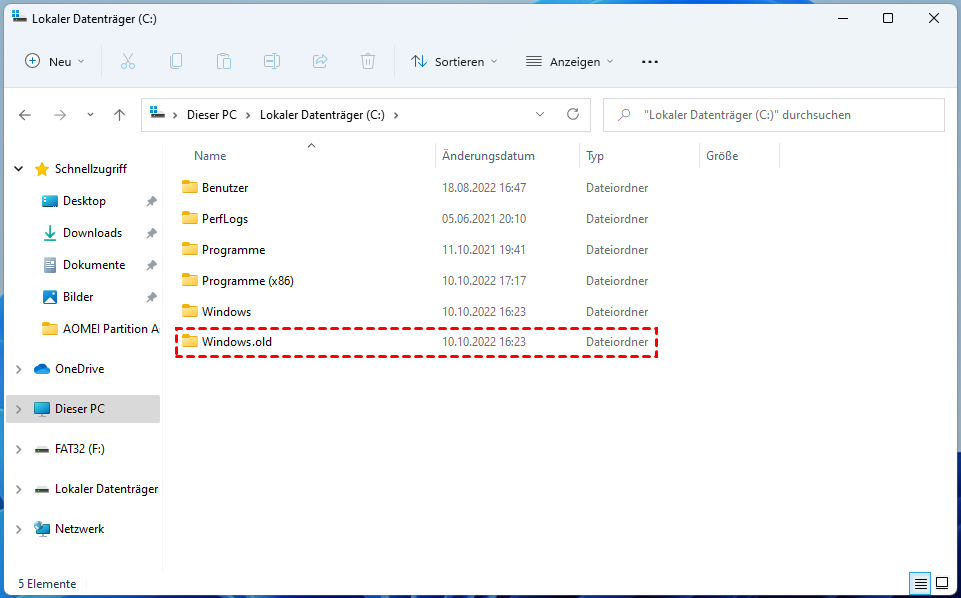Click the Benutzer folder icon
The image size is (961, 598).
(190, 187)
